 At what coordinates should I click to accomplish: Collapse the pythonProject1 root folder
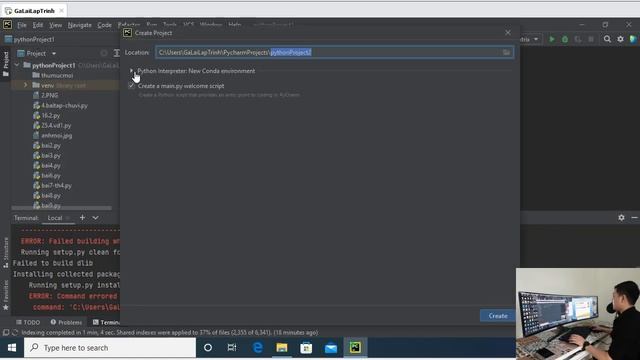(x=17, y=65)
